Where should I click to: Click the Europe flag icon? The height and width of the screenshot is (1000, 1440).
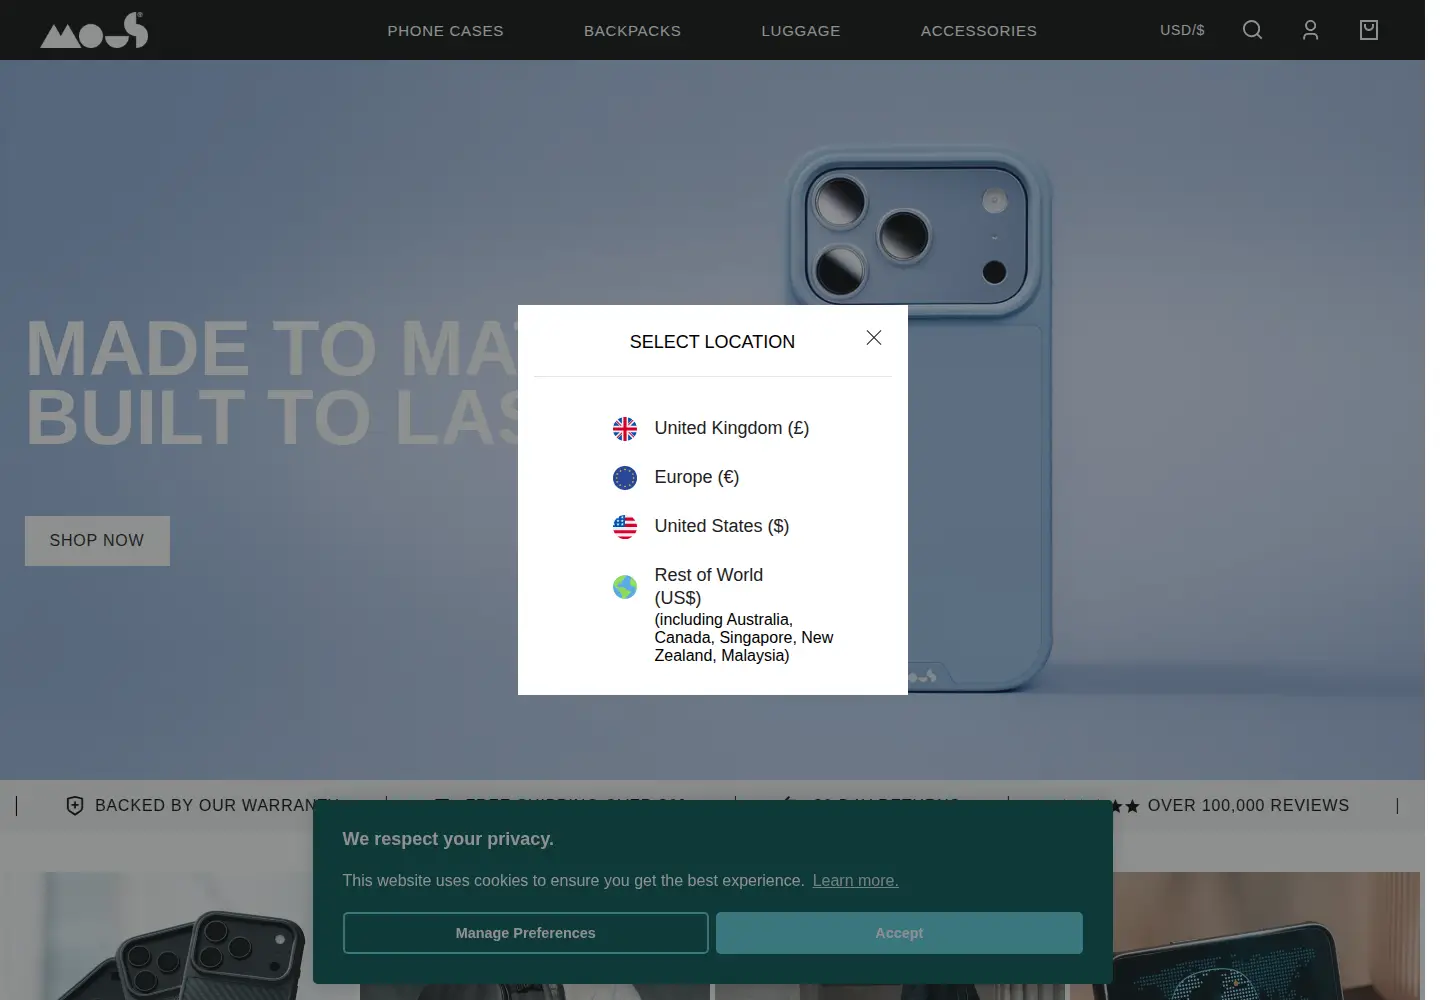(x=625, y=478)
